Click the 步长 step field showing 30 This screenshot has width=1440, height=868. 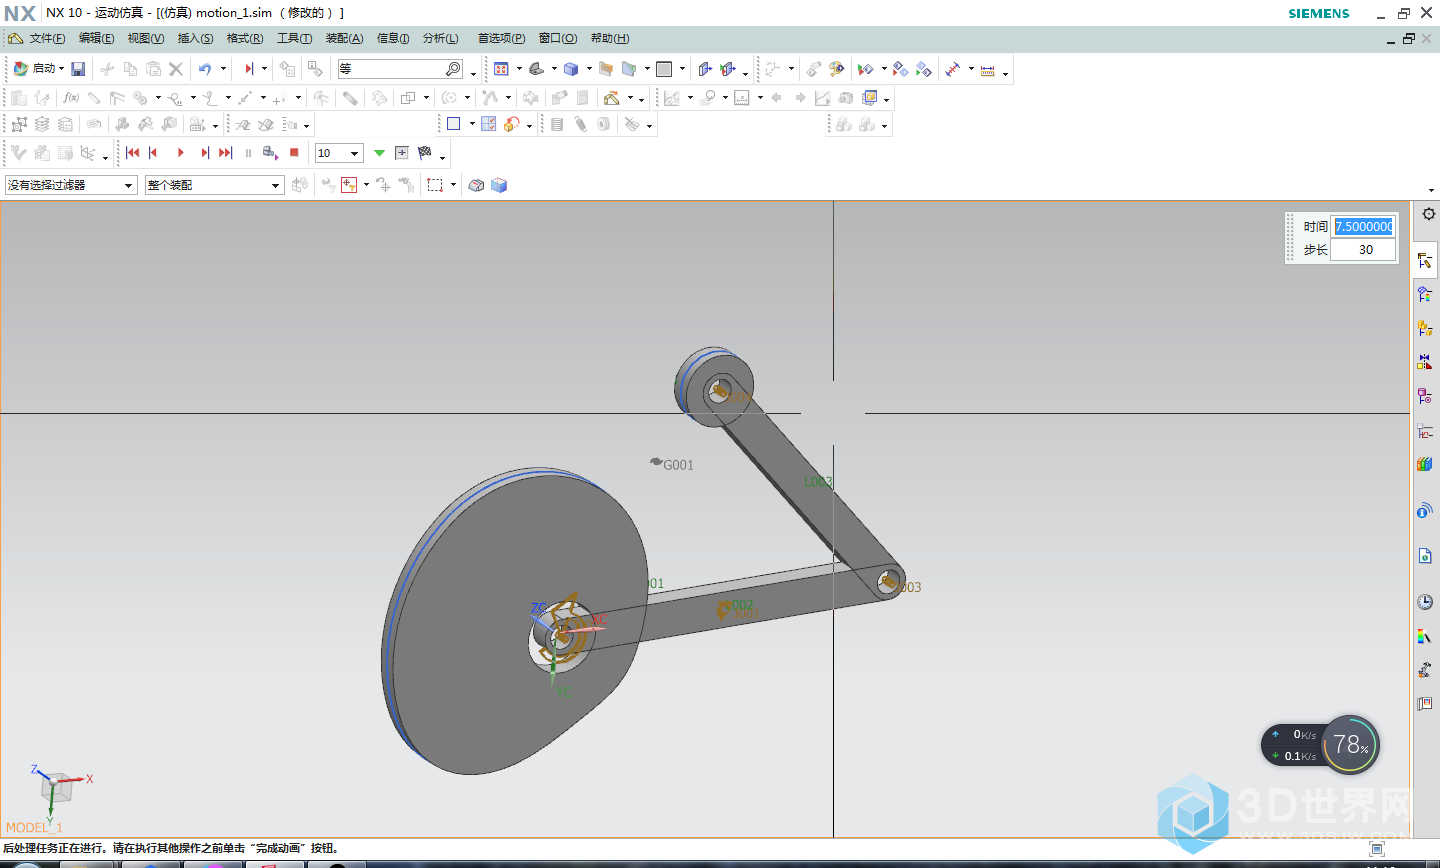click(x=1363, y=250)
